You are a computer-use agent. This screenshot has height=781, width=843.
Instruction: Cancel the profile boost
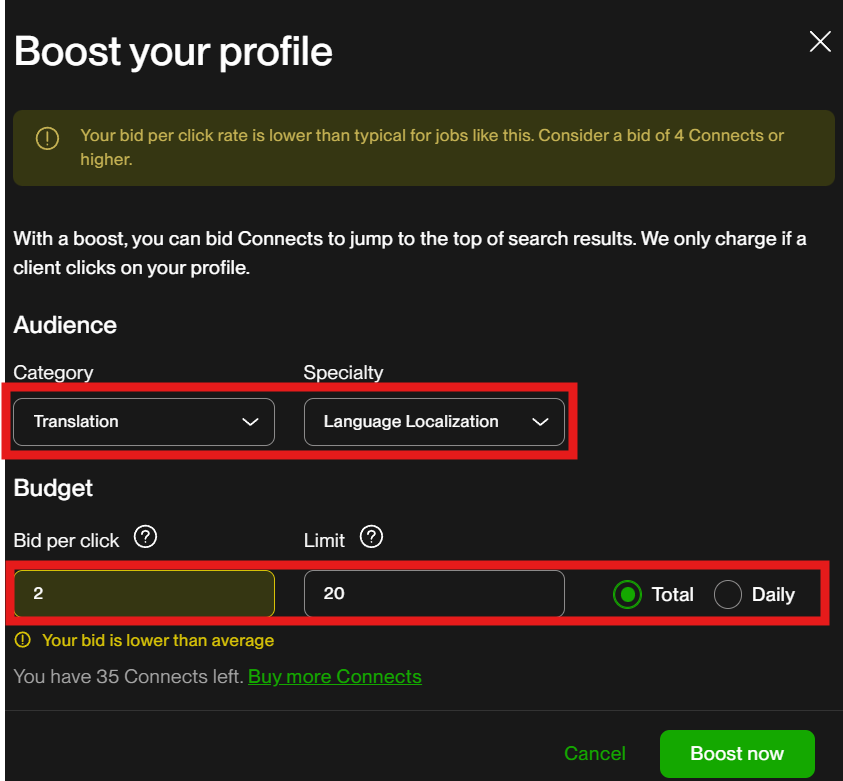click(x=594, y=753)
